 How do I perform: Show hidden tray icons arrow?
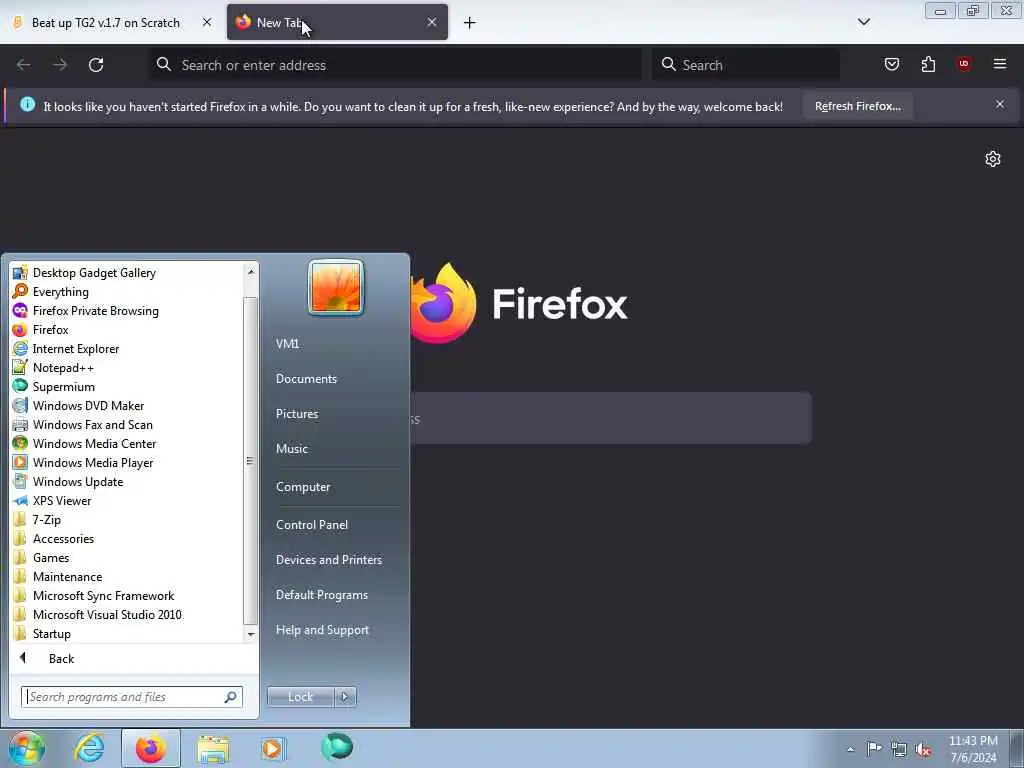850,749
